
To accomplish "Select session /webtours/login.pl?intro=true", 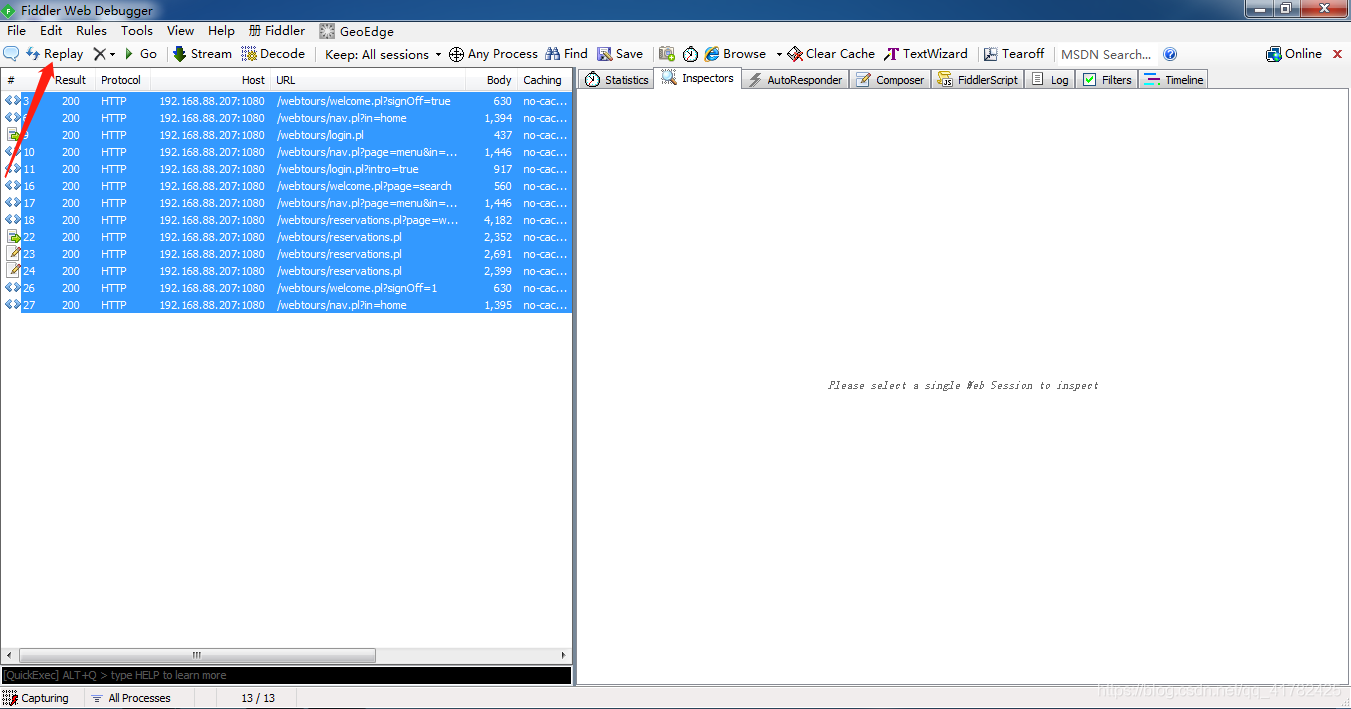I will [286, 169].
